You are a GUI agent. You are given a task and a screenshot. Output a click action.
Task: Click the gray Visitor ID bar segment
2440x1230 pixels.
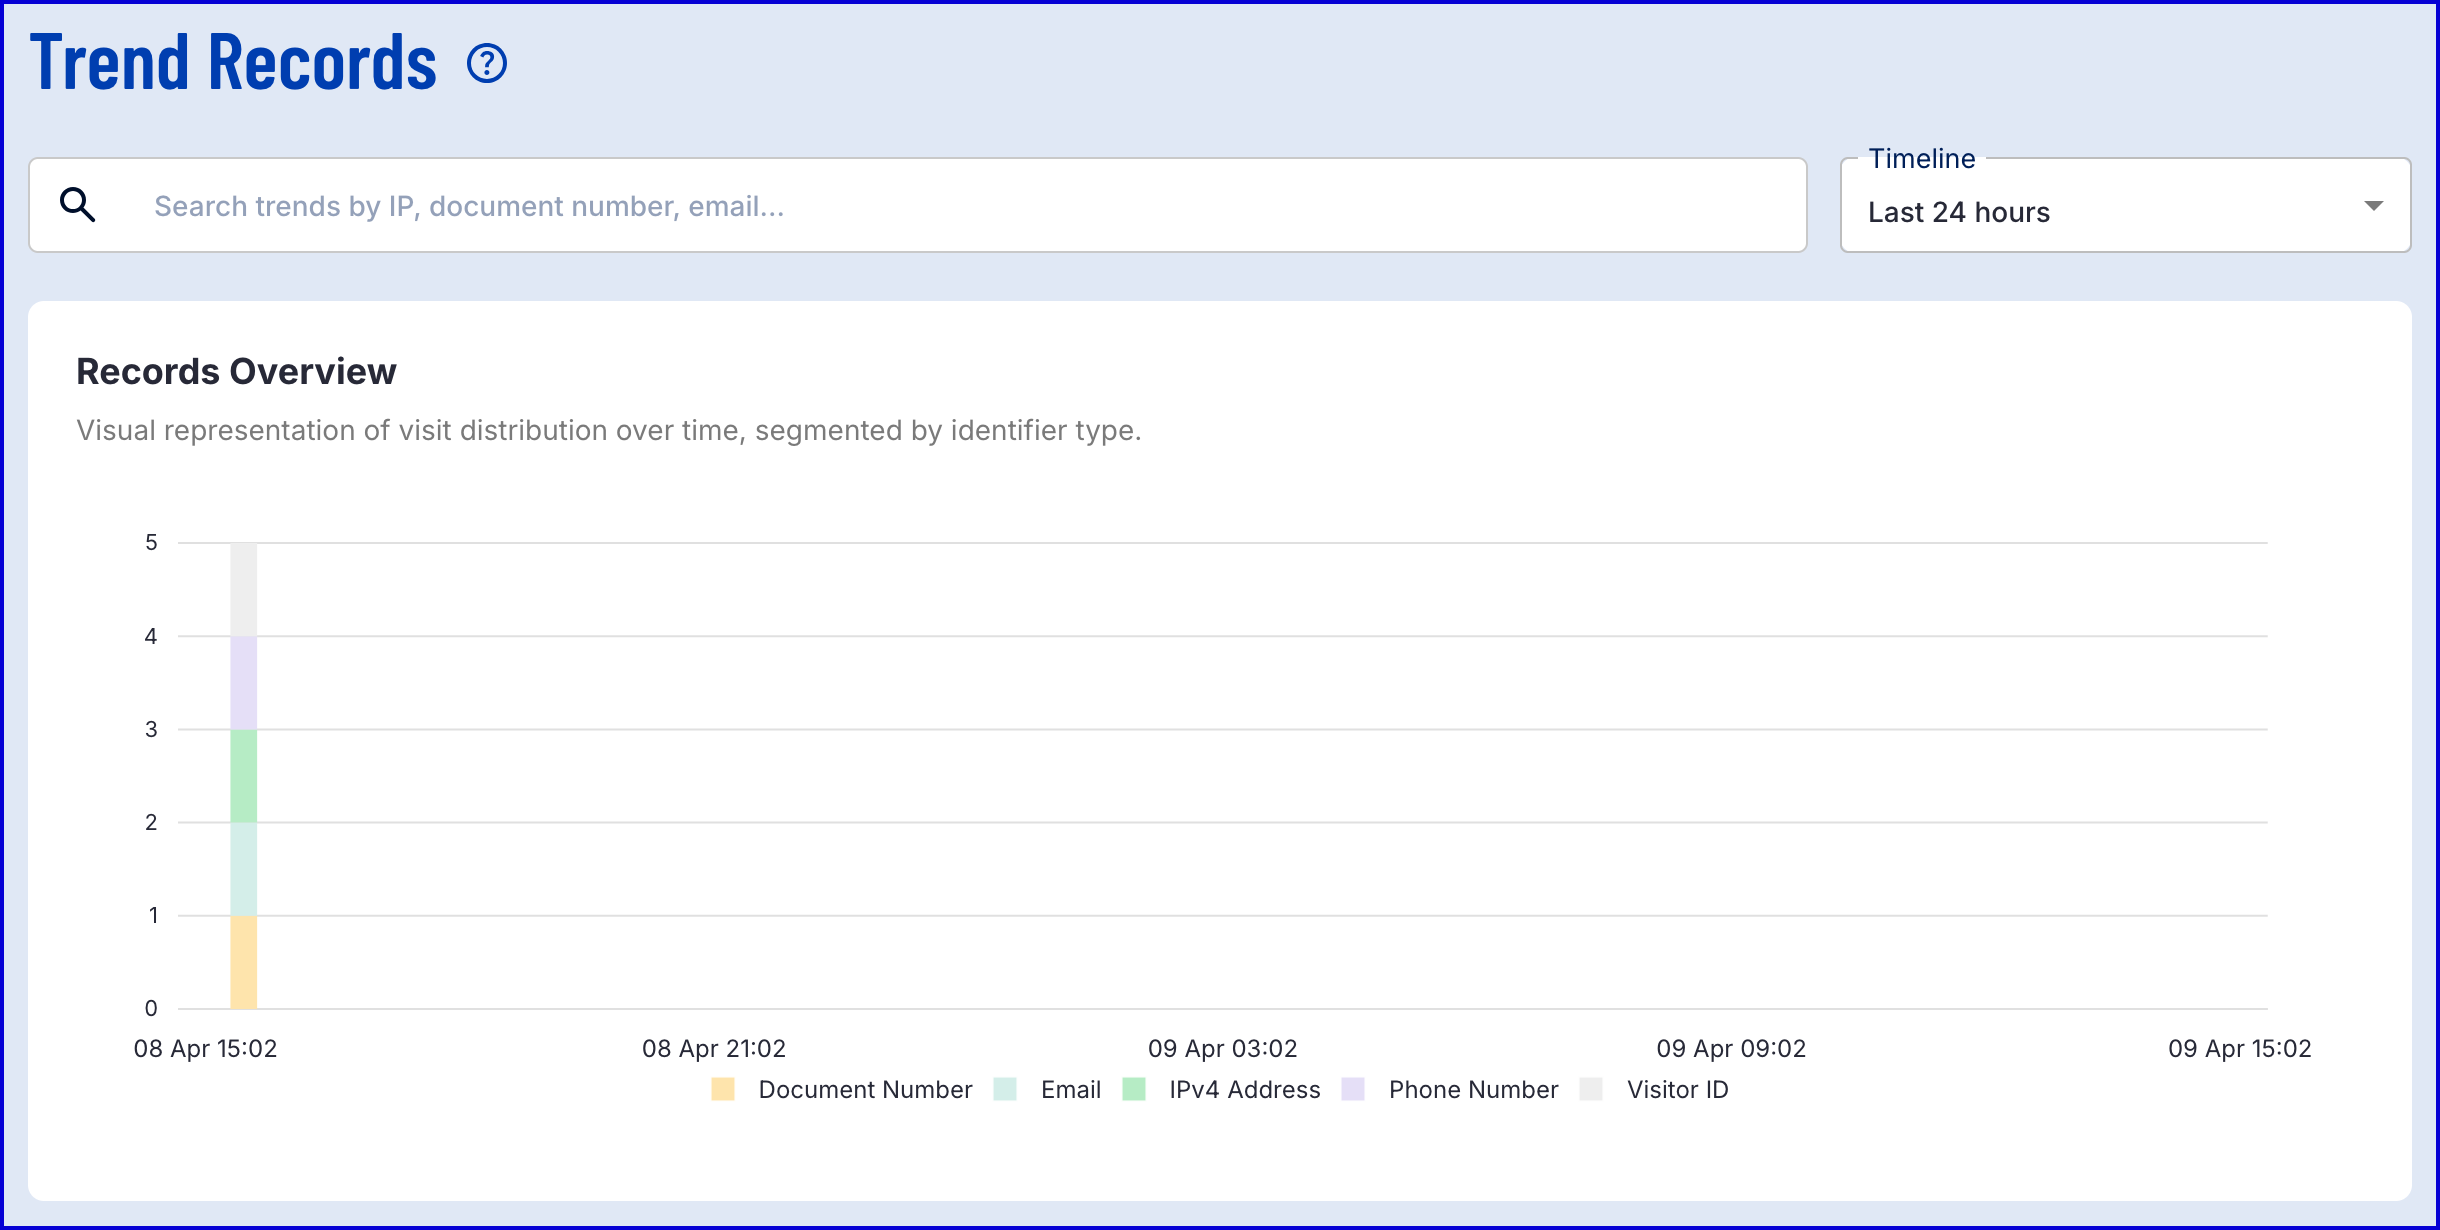243,590
